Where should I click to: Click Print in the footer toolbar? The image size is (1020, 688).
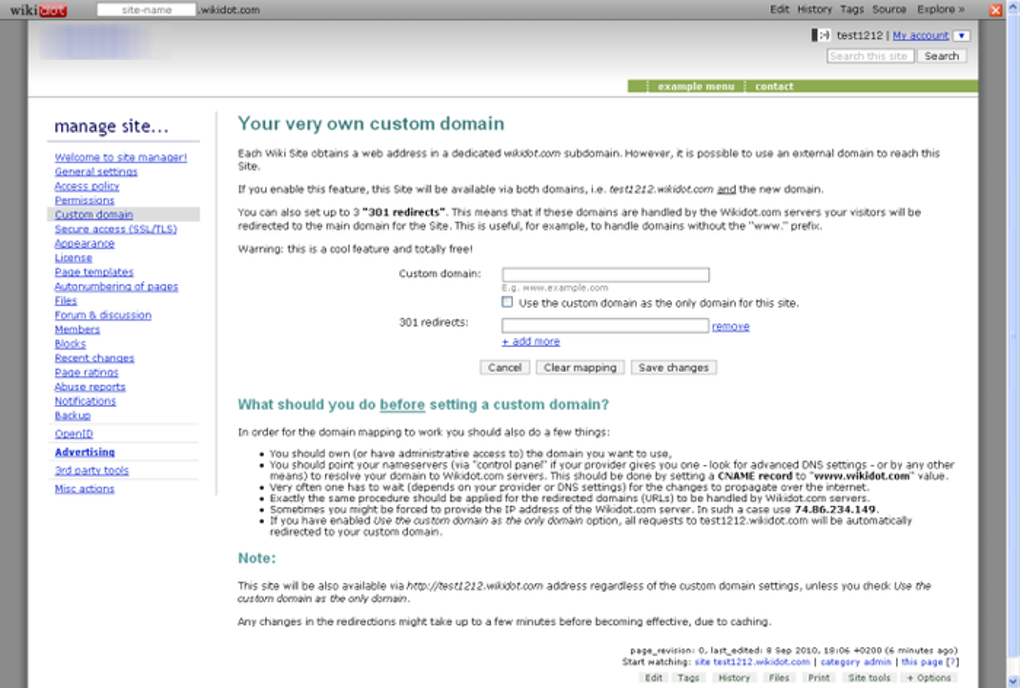coord(818,677)
